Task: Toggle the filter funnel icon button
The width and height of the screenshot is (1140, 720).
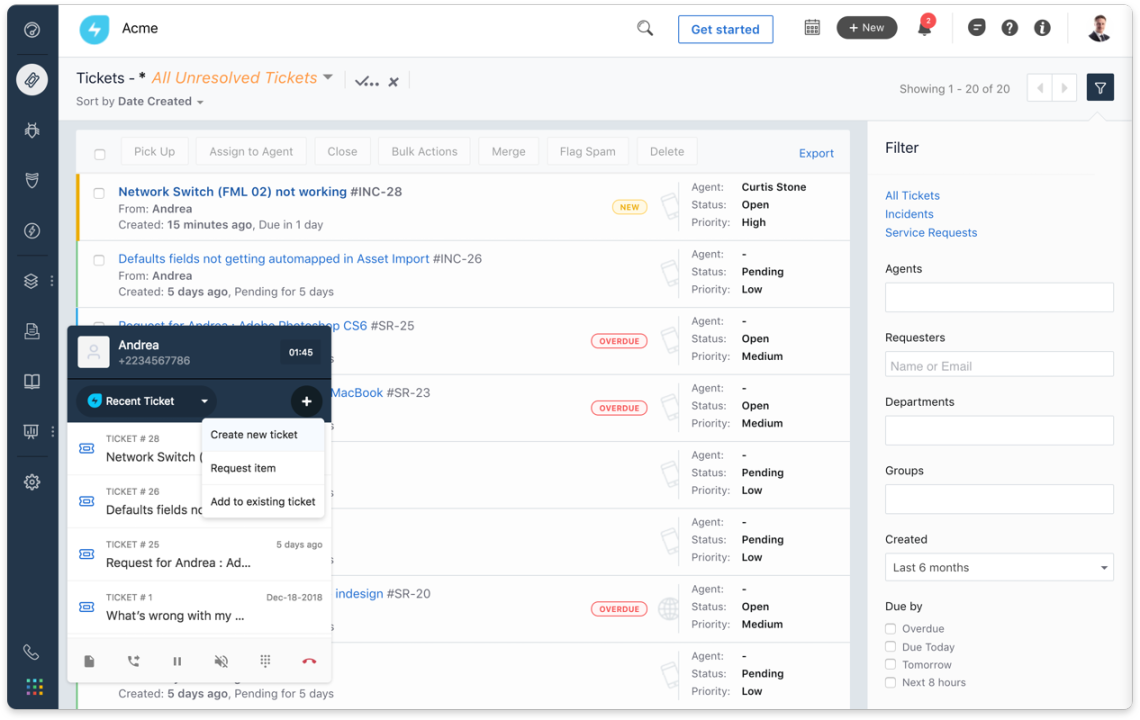Action: tap(1100, 89)
